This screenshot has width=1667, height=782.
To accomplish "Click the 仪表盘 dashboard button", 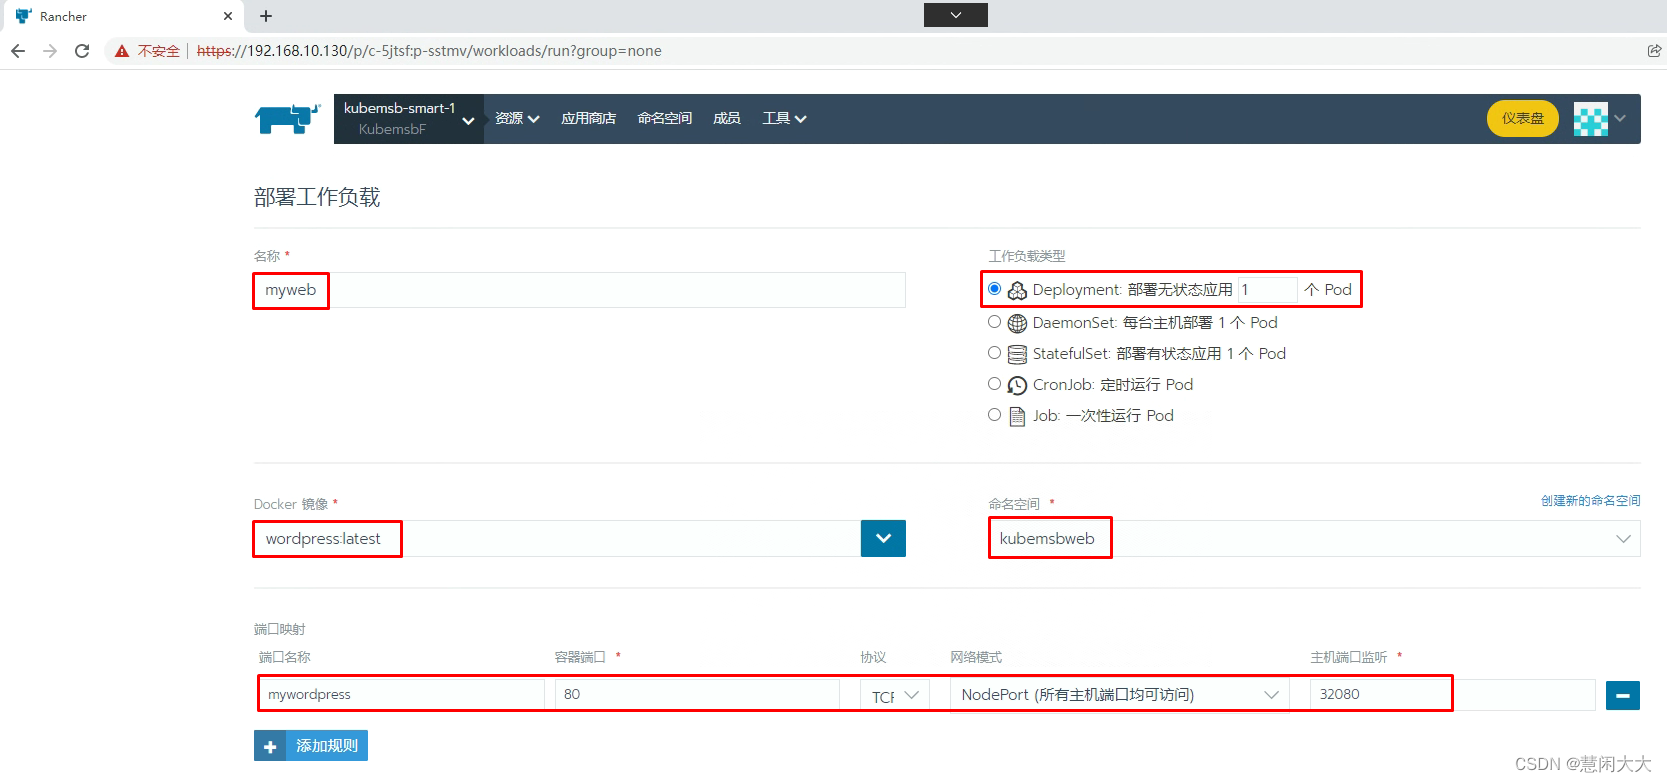I will pyautogui.click(x=1523, y=119).
